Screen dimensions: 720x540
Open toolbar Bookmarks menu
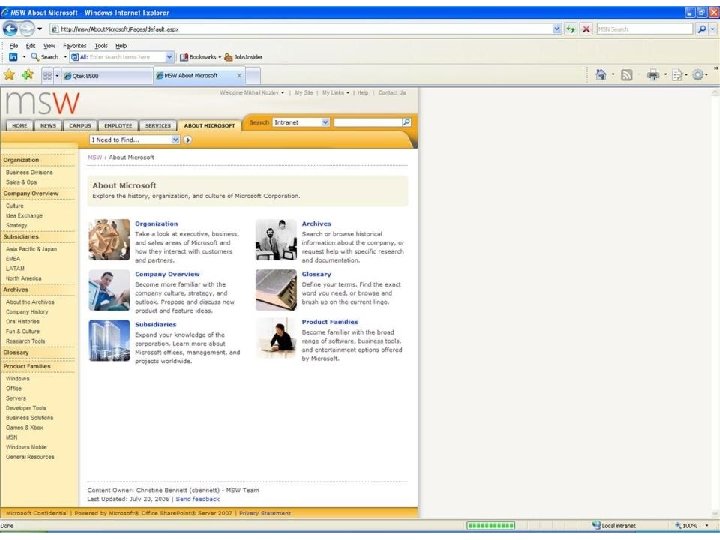coord(200,57)
